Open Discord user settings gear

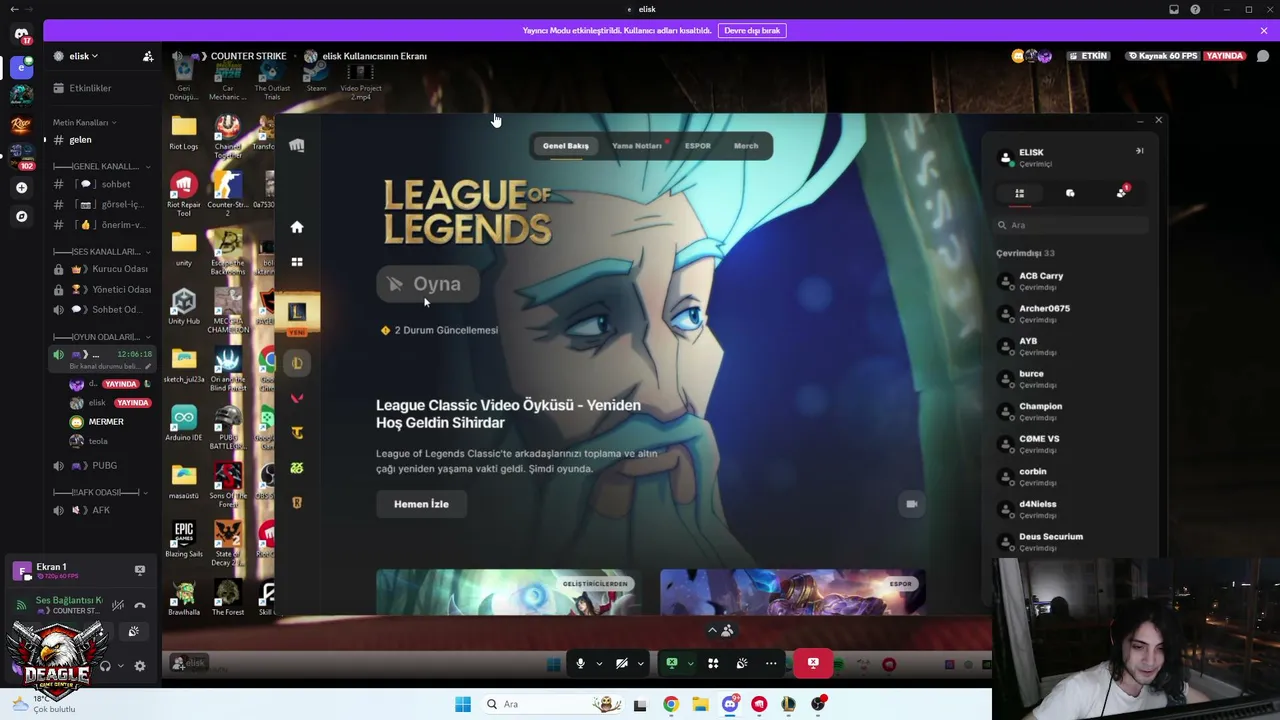[x=140, y=666]
